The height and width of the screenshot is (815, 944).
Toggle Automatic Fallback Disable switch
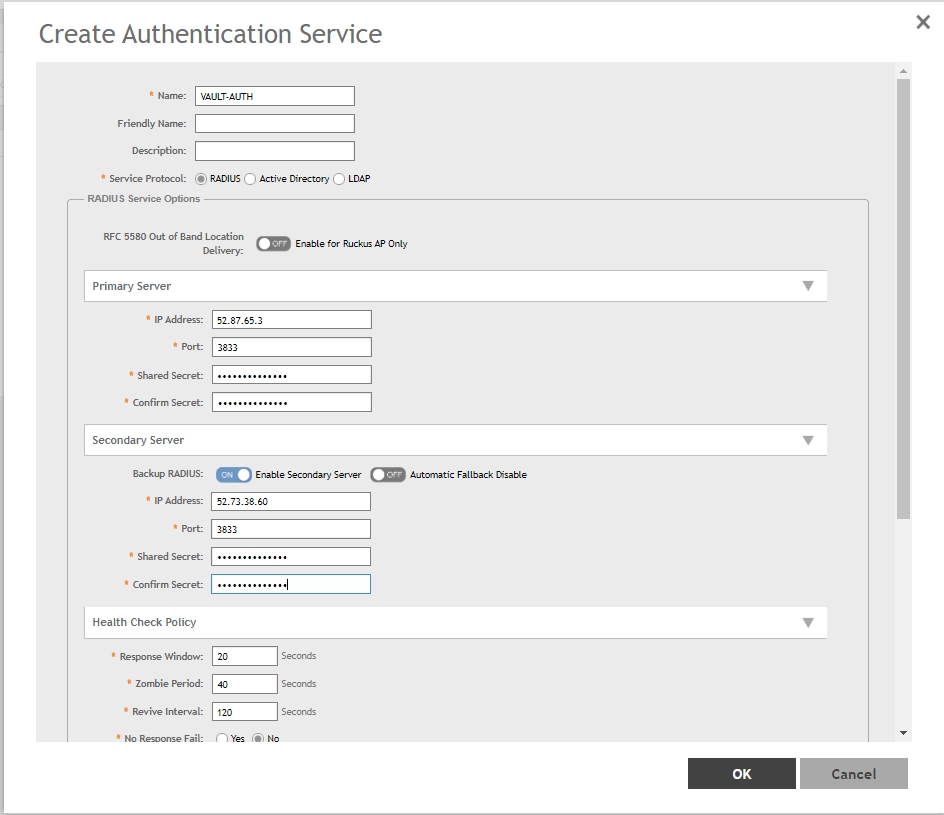coord(388,475)
